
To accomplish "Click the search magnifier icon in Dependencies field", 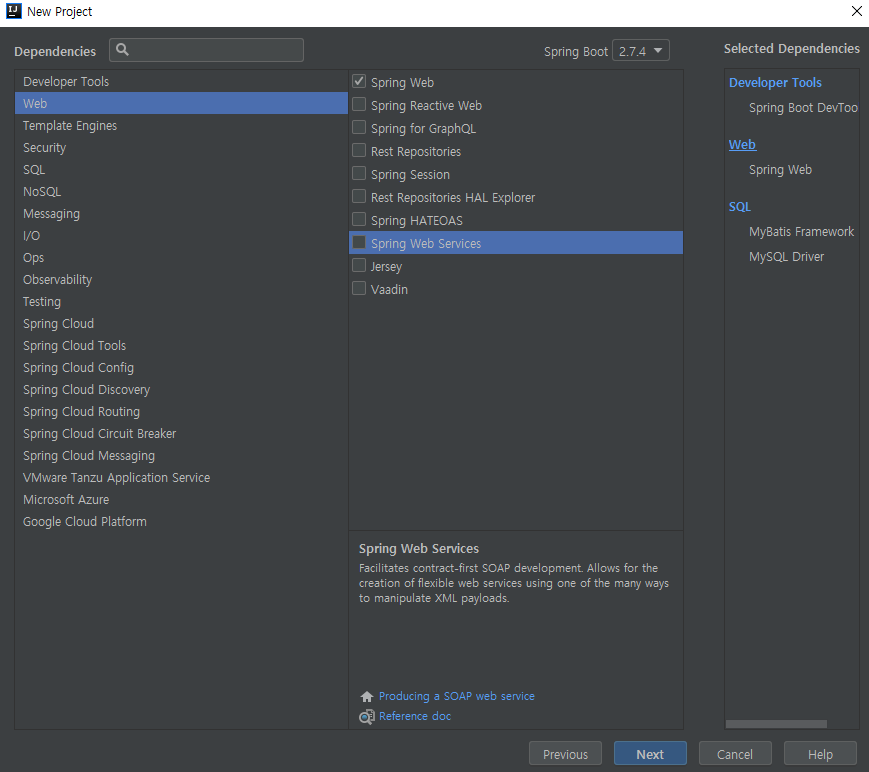I will pos(122,50).
